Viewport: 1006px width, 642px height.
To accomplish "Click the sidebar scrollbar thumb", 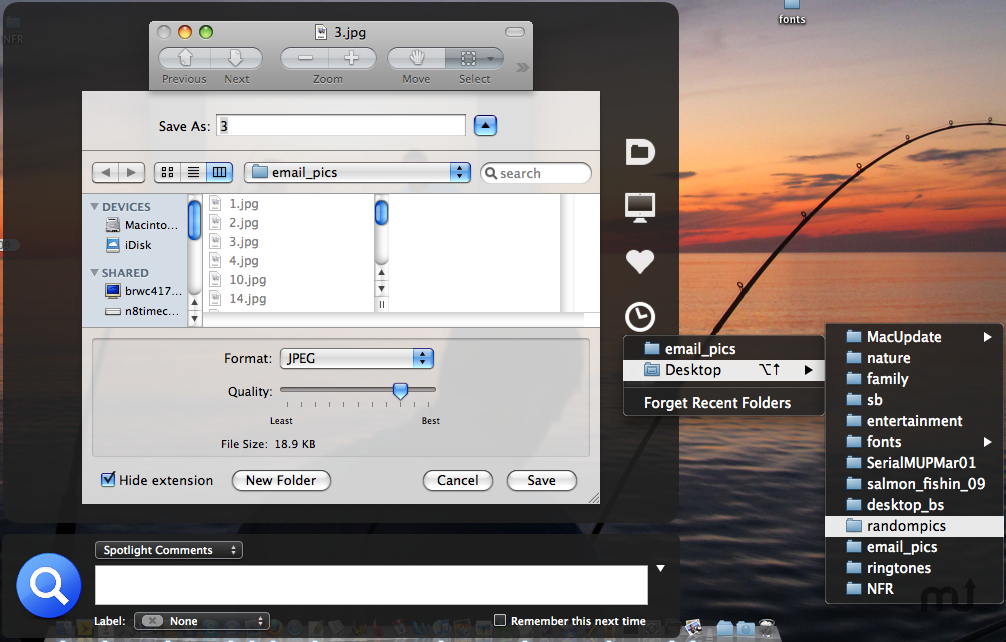I will (194, 220).
